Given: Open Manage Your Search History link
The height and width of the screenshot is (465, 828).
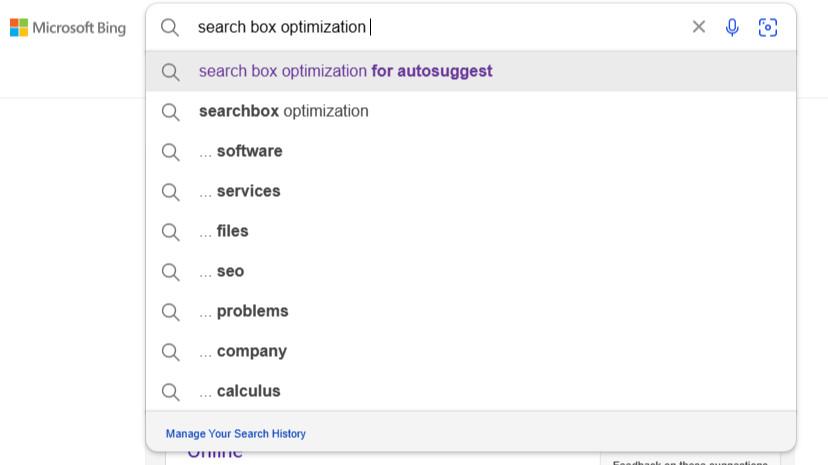Looking at the screenshot, I should click(236, 434).
